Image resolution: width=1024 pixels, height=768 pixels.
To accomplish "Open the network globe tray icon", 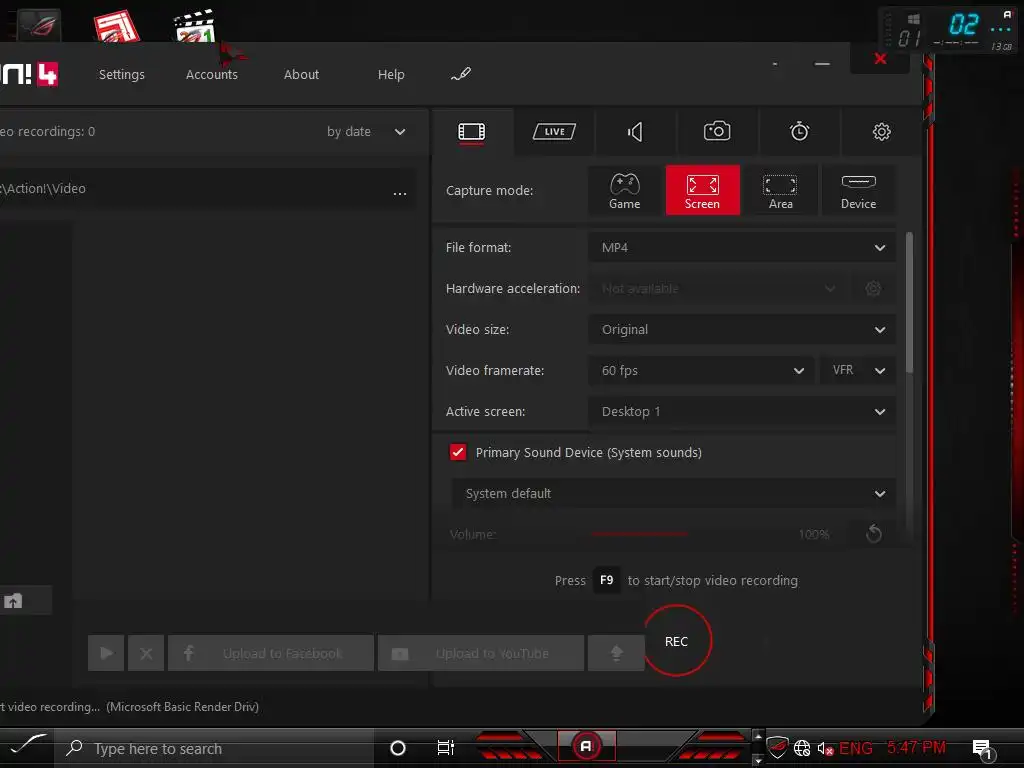I will pyautogui.click(x=802, y=748).
